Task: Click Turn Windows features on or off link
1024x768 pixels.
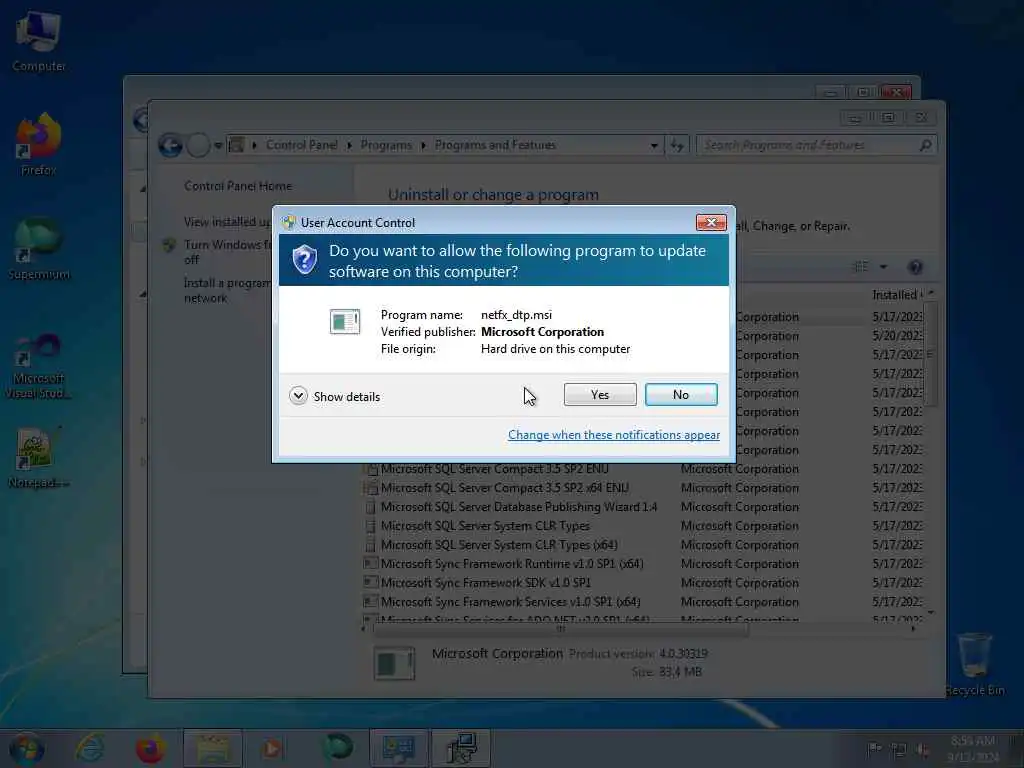Action: [x=227, y=252]
